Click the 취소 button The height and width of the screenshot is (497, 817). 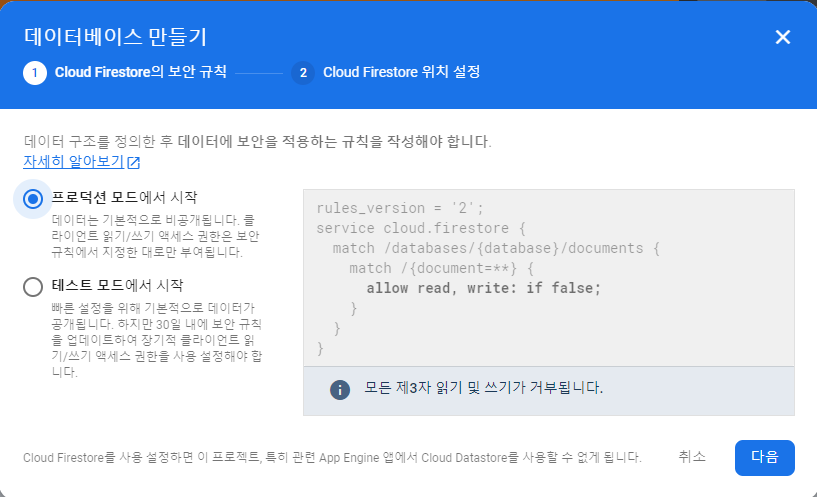[692, 457]
